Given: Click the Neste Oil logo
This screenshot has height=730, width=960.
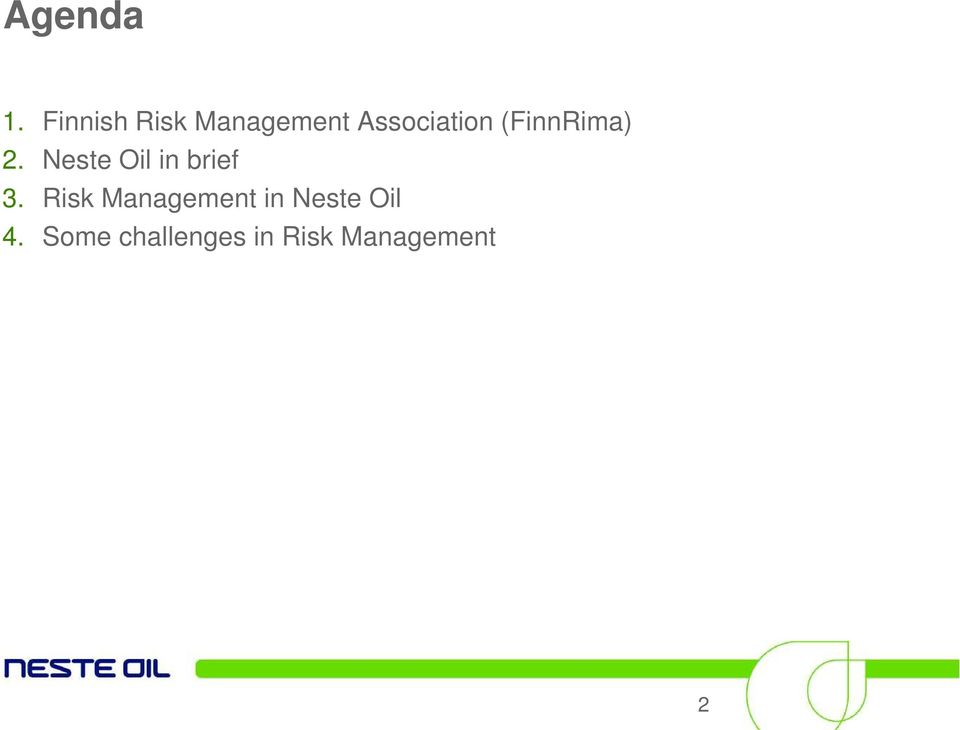Looking at the screenshot, I should [x=87, y=669].
